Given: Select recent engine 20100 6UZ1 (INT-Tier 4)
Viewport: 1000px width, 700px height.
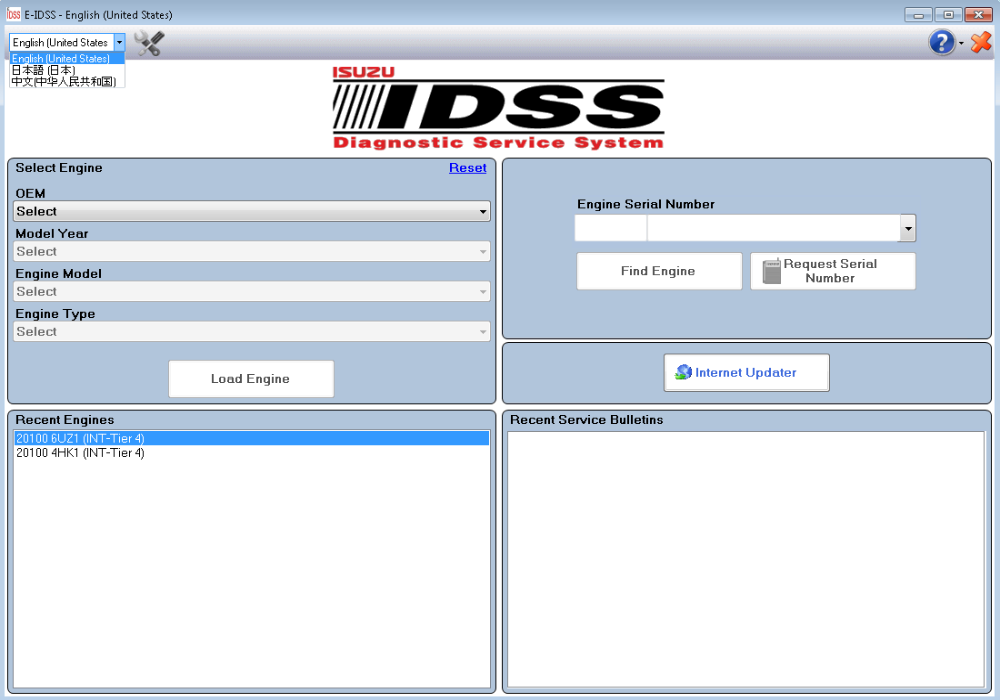Looking at the screenshot, I should [81, 438].
